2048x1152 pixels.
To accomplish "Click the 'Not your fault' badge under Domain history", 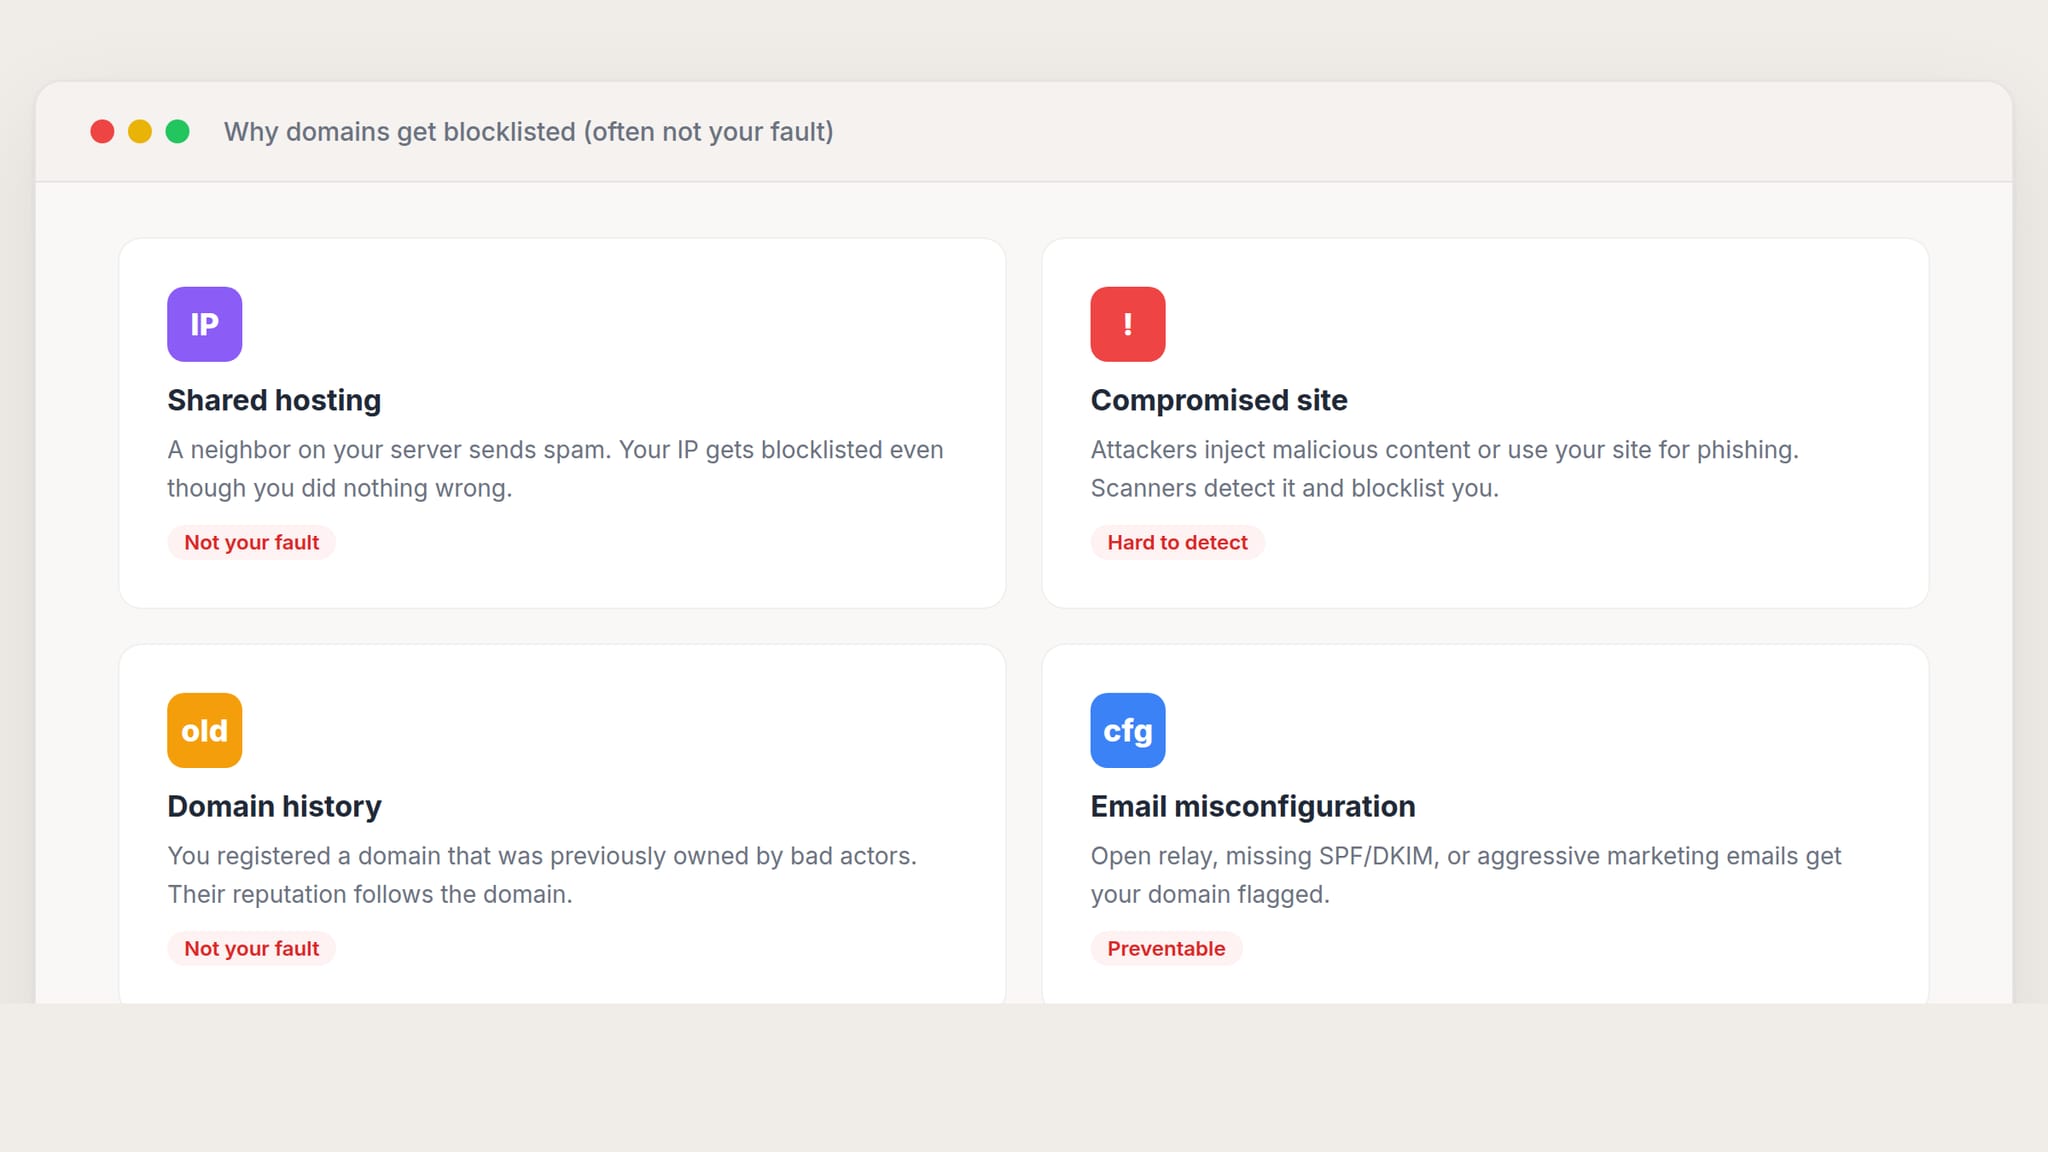I will point(251,948).
